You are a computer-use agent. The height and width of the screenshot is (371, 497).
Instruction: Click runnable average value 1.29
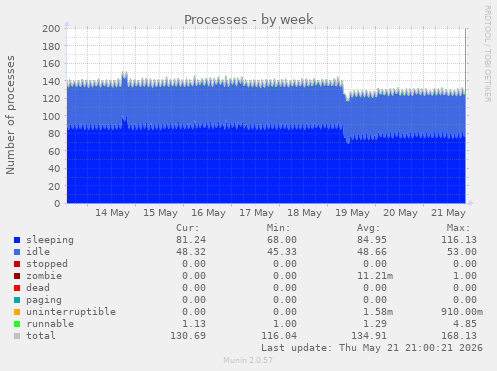click(x=375, y=324)
